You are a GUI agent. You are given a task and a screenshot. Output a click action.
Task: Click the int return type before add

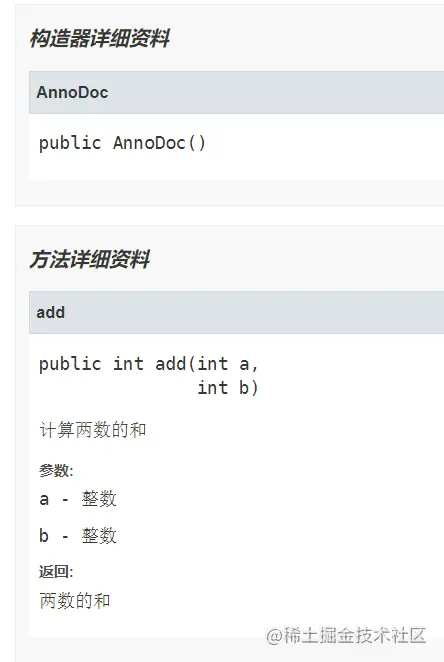click(x=128, y=364)
